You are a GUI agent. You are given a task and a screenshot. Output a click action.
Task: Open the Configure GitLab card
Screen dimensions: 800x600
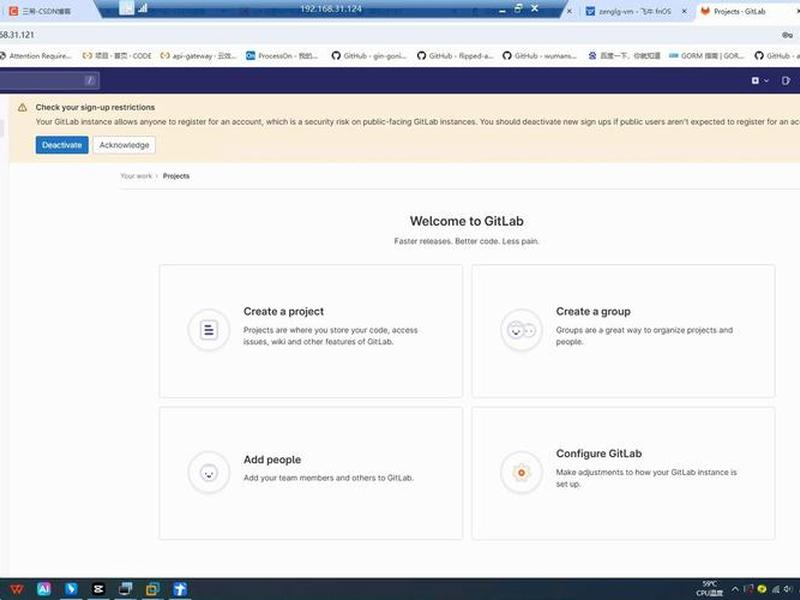tap(623, 473)
